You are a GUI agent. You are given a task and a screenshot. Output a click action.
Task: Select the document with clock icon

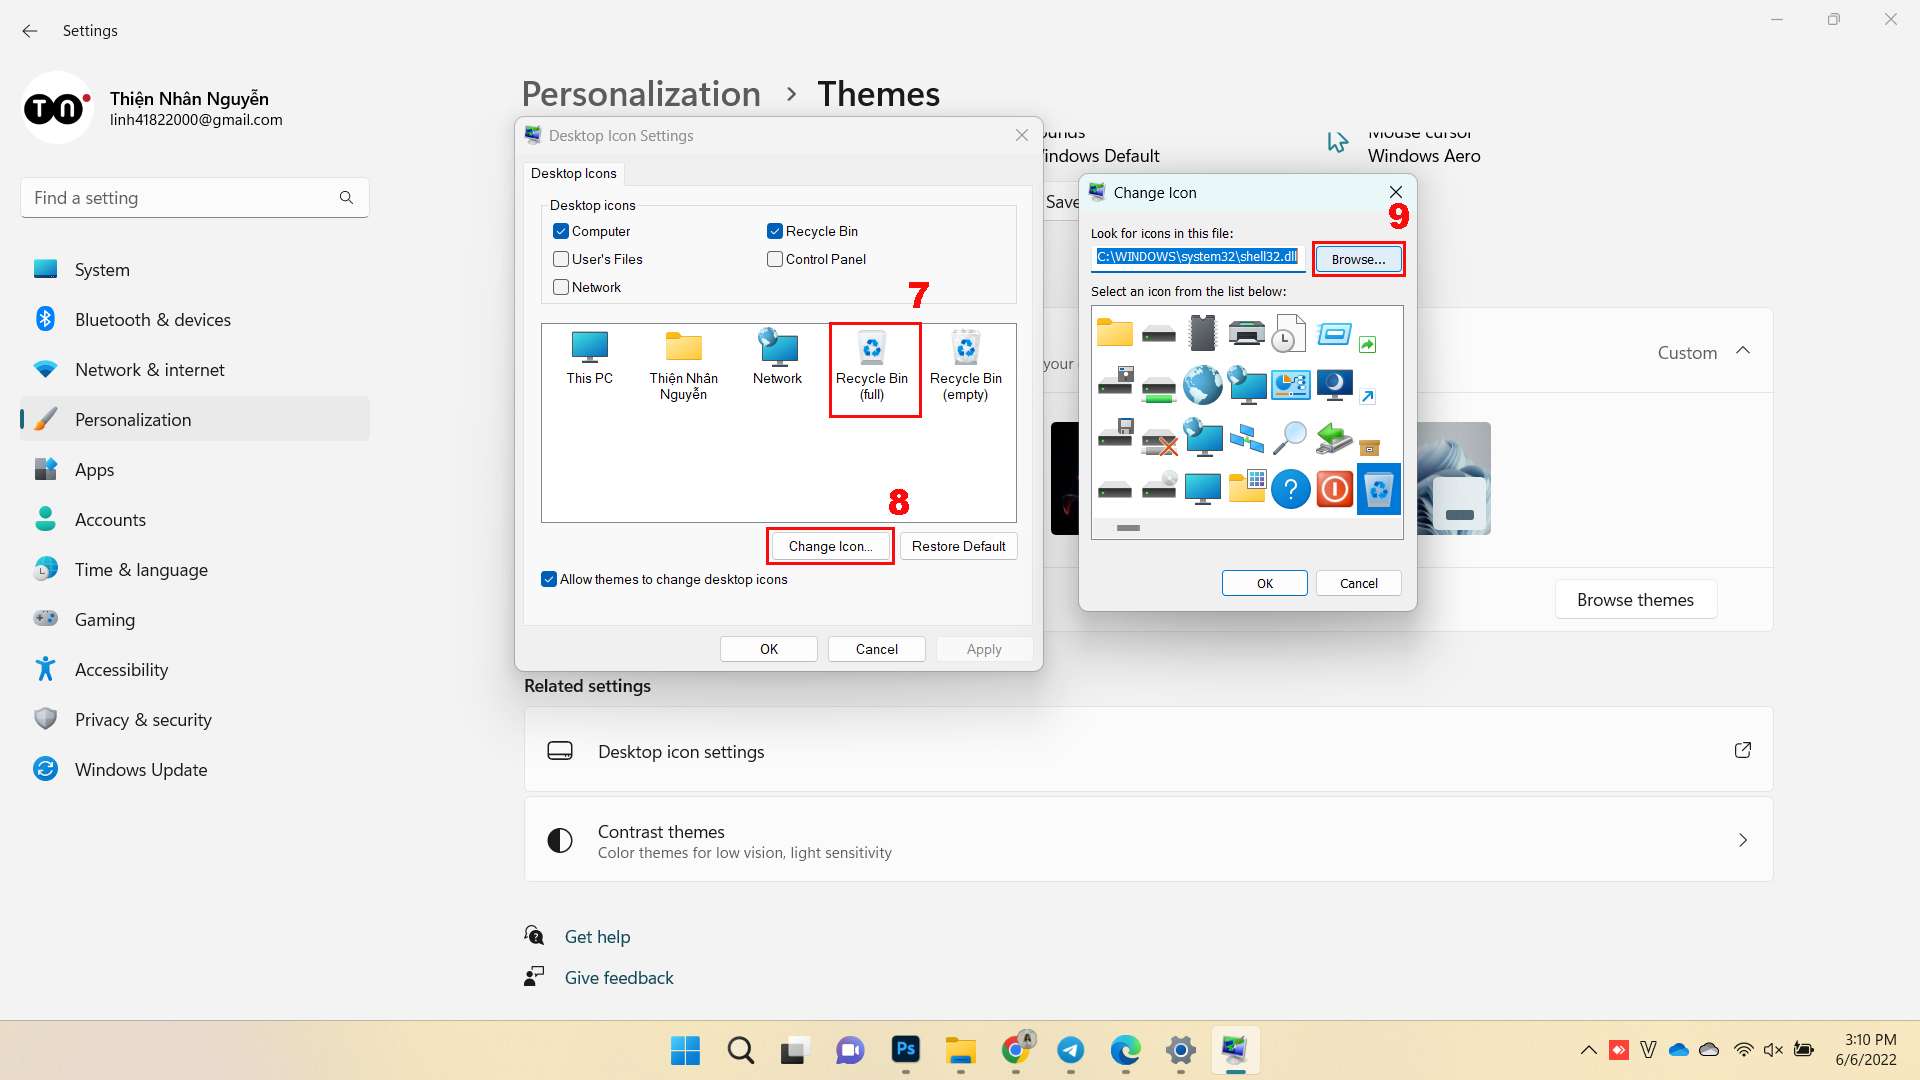coord(1289,333)
